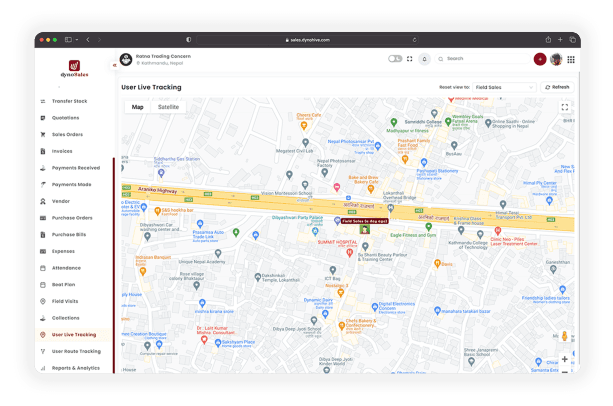Image resolution: width=613 pixels, height=406 pixels.
Task: Click the Bake and Brew Bakery Cafe pin
Action: point(371,189)
